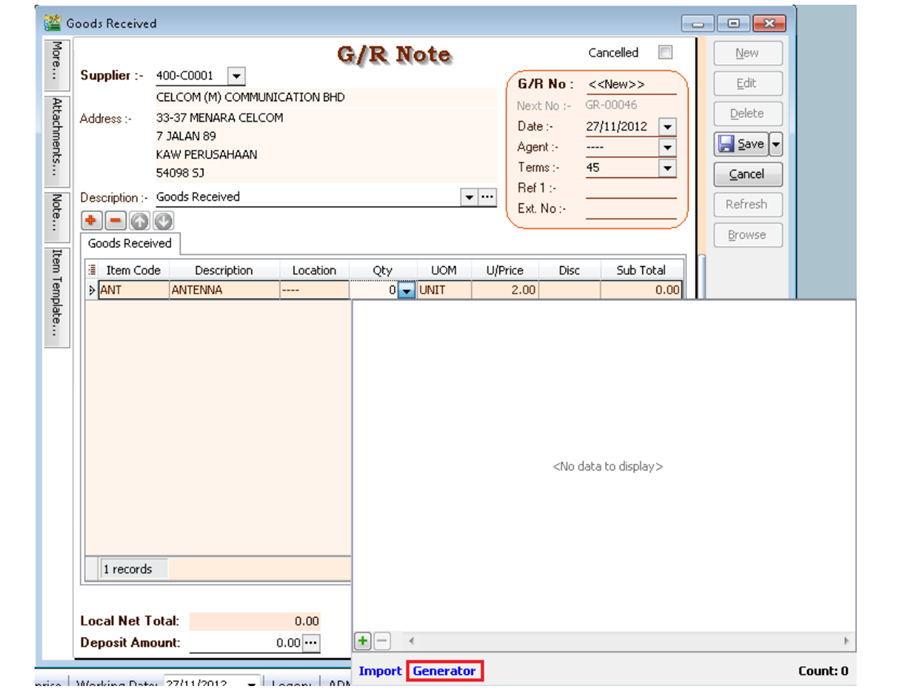Click the green plus icon in popup
903x697 pixels.
(363, 641)
